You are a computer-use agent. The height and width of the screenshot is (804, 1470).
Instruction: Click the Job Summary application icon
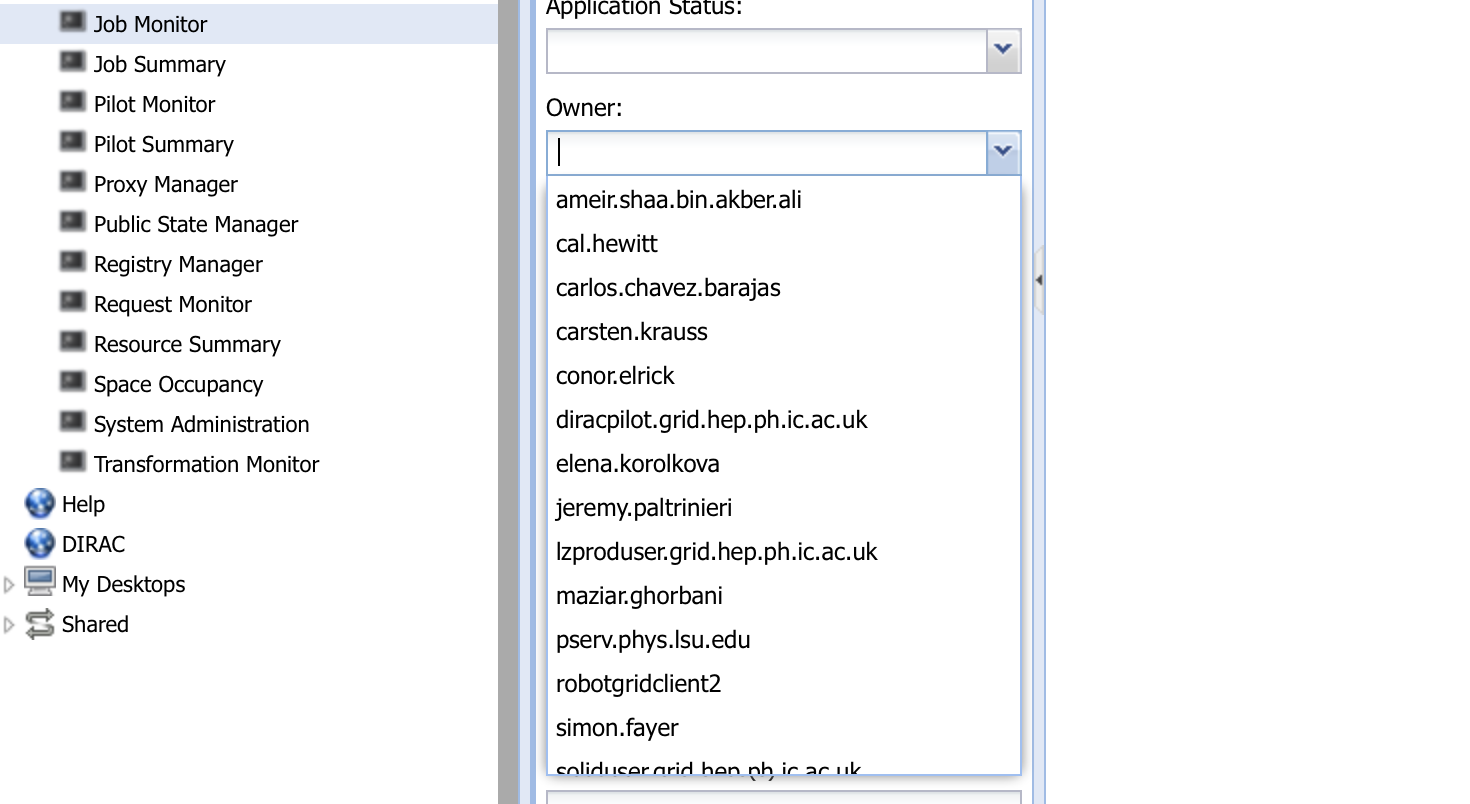click(72, 62)
